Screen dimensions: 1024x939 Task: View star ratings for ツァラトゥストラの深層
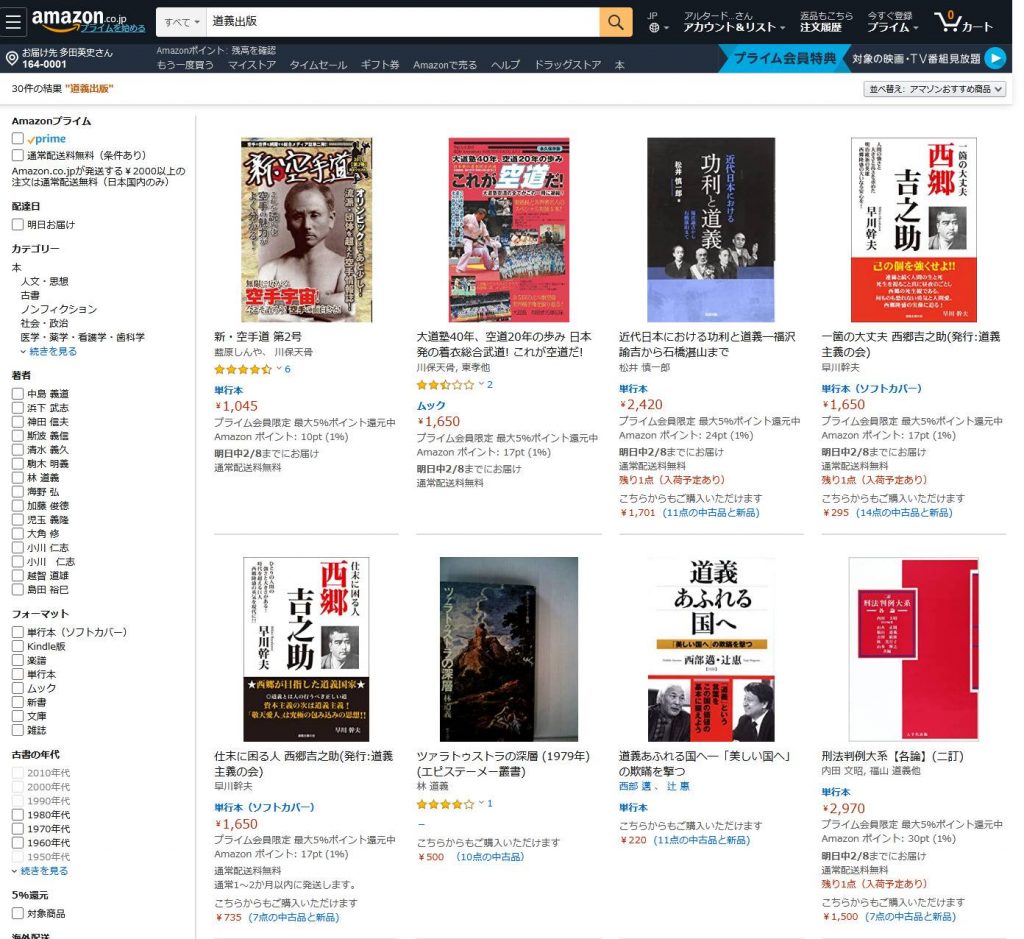(x=445, y=804)
